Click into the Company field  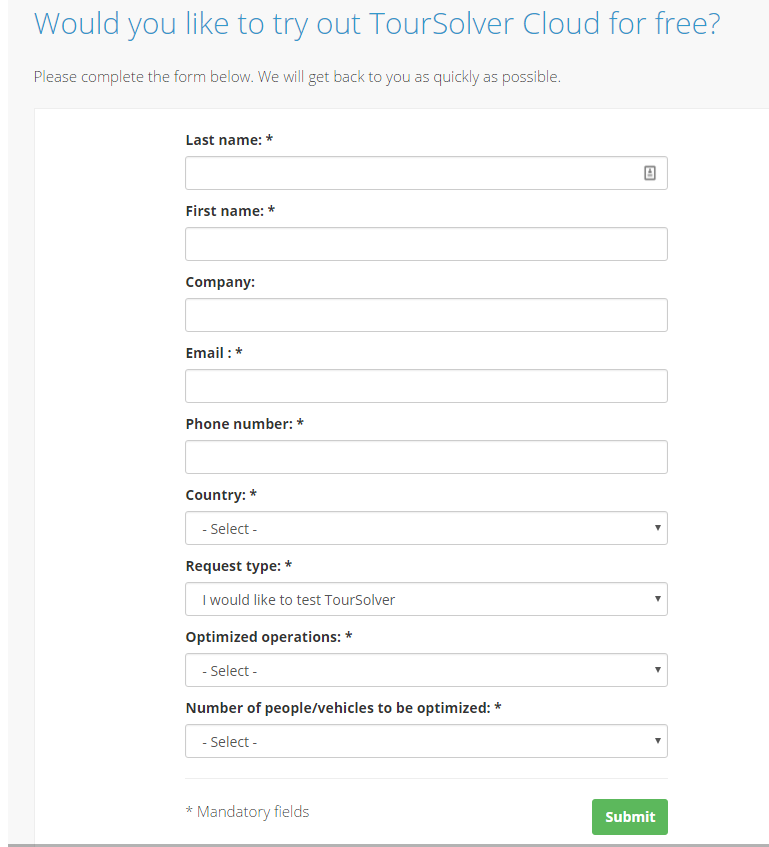(426, 315)
